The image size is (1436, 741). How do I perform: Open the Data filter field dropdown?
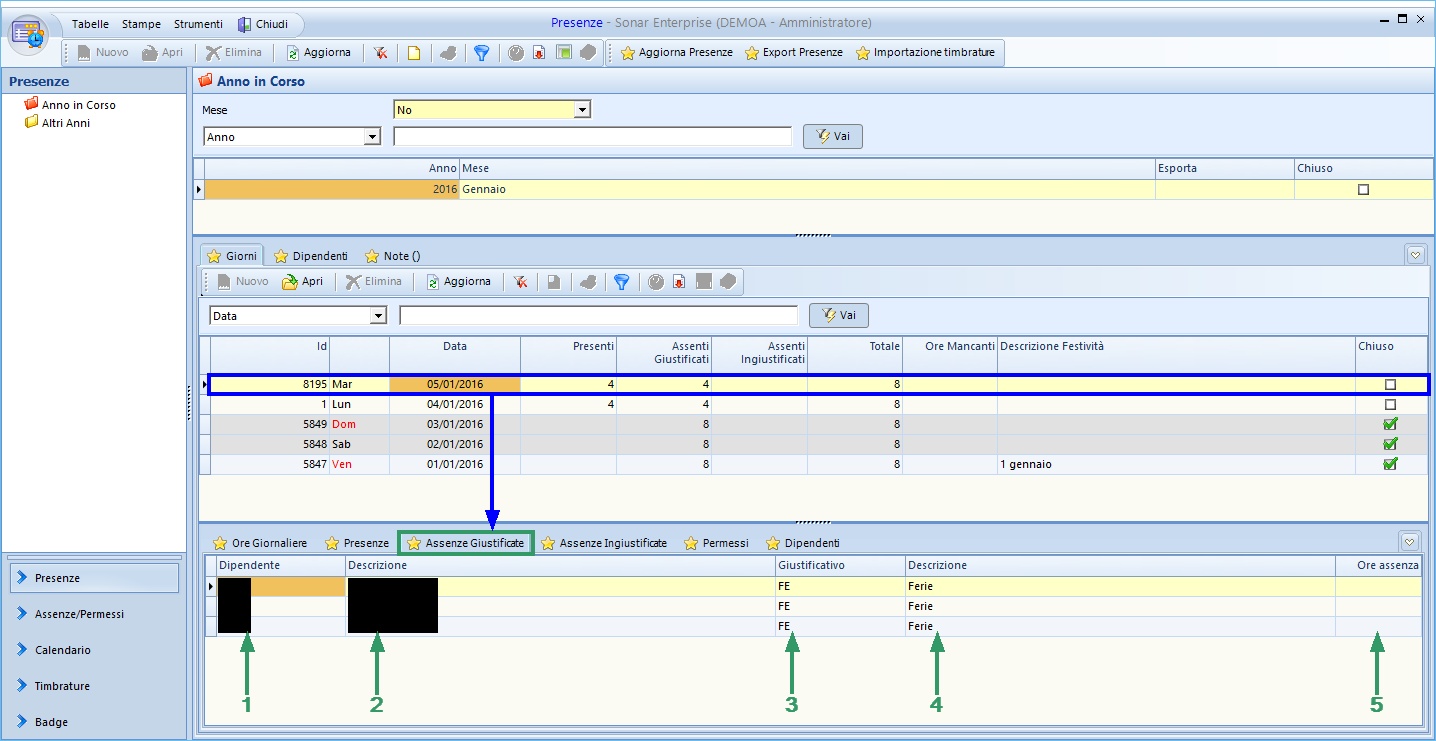coord(378,316)
